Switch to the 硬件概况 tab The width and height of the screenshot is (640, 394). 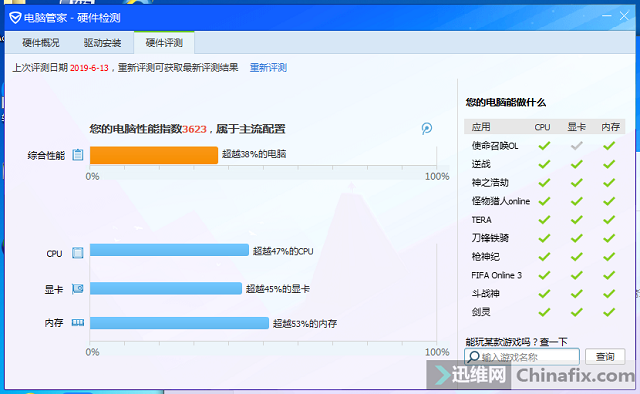[40, 43]
